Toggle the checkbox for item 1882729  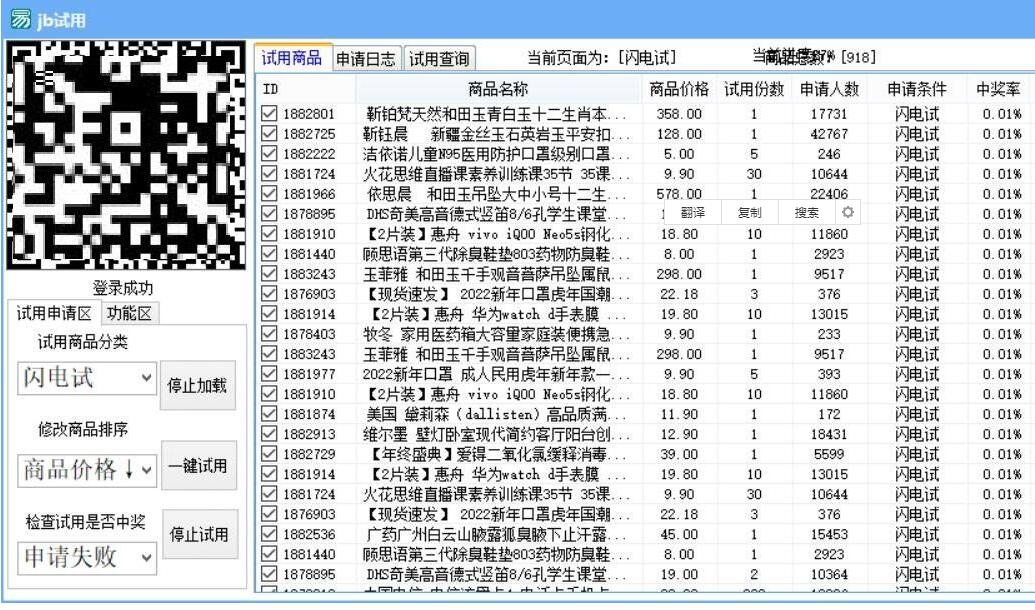(x=269, y=454)
